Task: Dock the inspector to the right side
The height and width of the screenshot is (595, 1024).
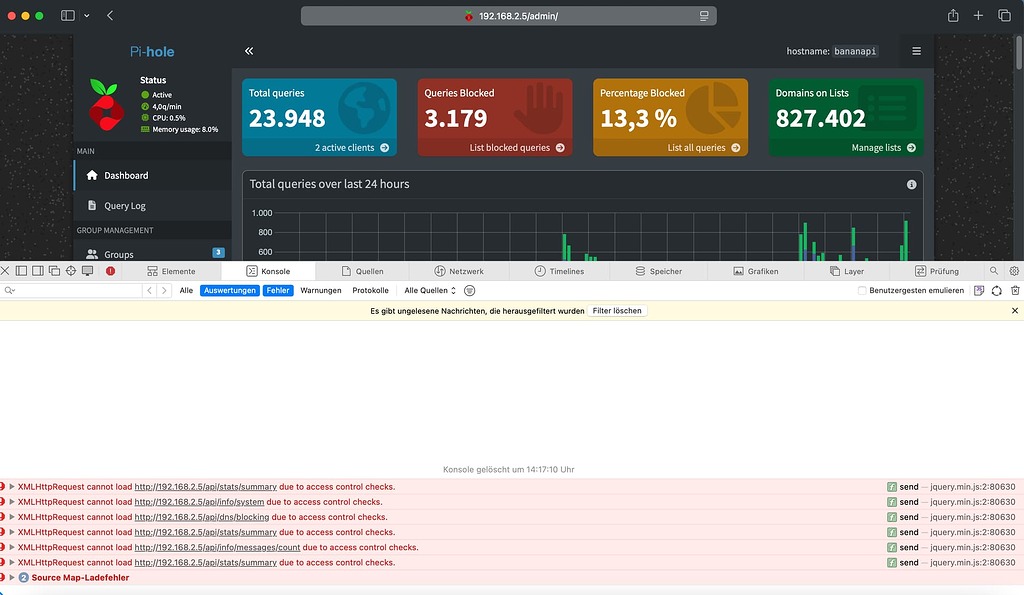Action: coord(38,271)
